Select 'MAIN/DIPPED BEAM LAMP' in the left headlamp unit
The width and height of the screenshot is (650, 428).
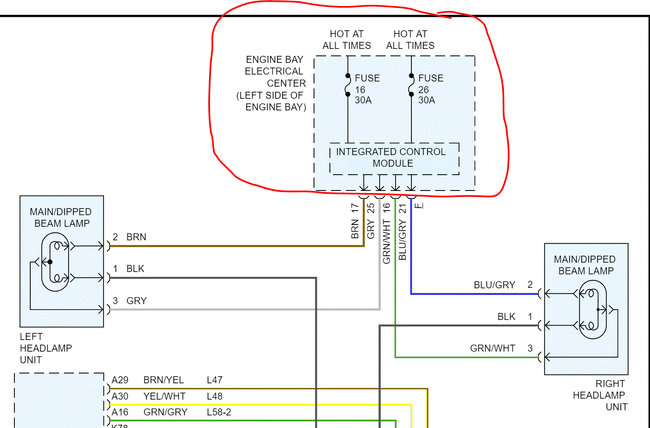coord(61,218)
